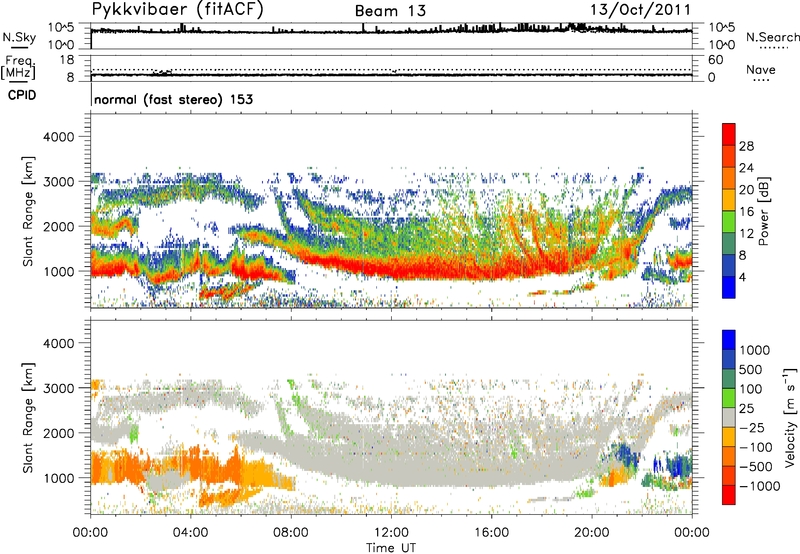Click "Slant Range [km]" label on velocity panel

[x=28, y=418]
